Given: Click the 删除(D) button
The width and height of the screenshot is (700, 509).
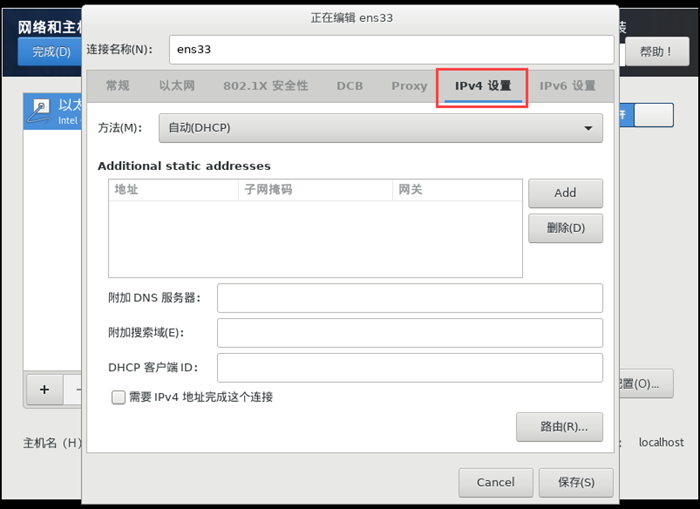Looking at the screenshot, I should pyautogui.click(x=565, y=228).
